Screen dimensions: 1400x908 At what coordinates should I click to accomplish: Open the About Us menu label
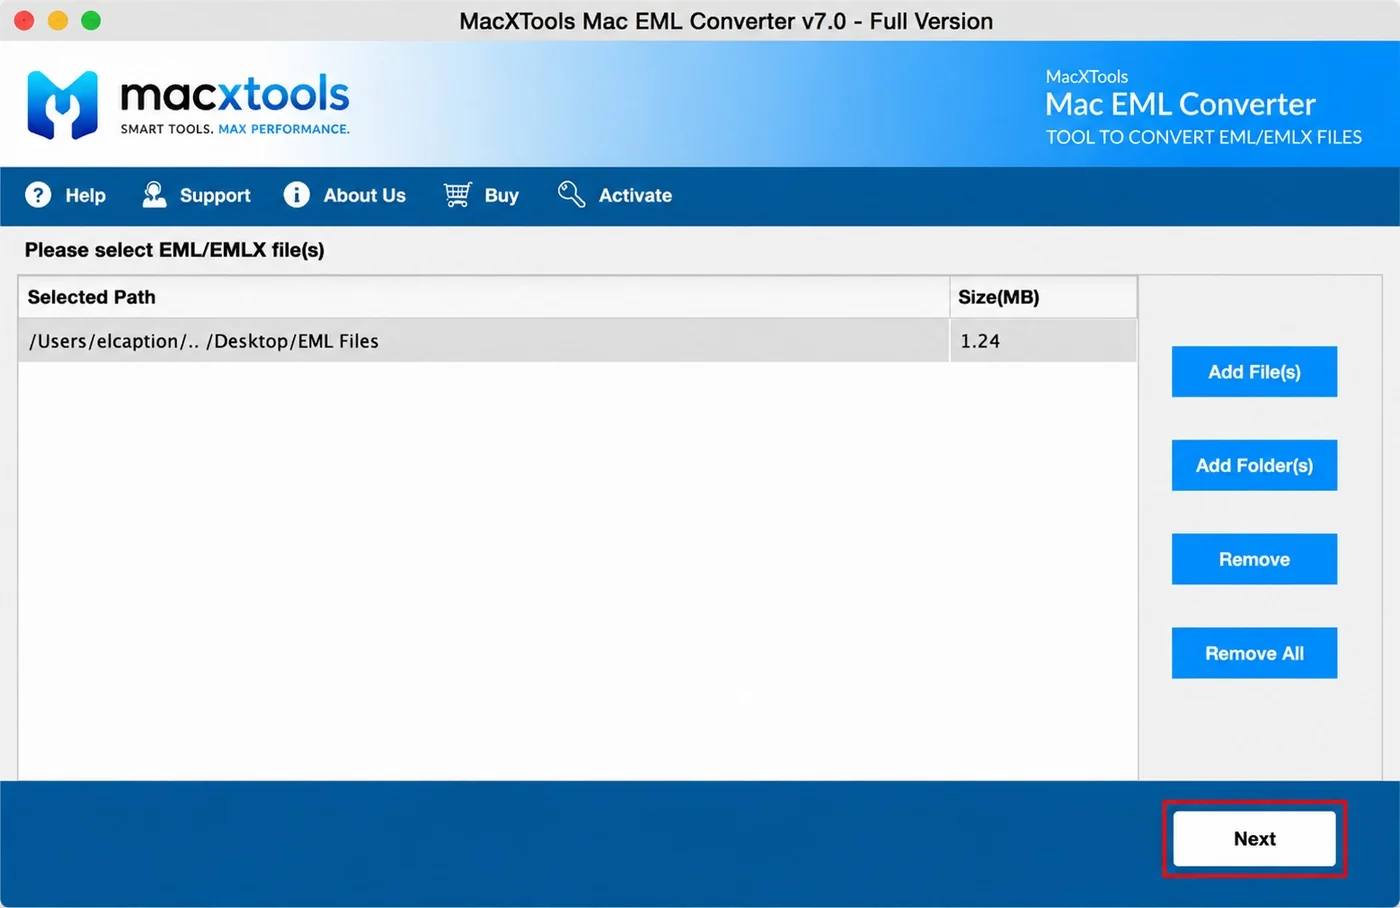tap(364, 196)
